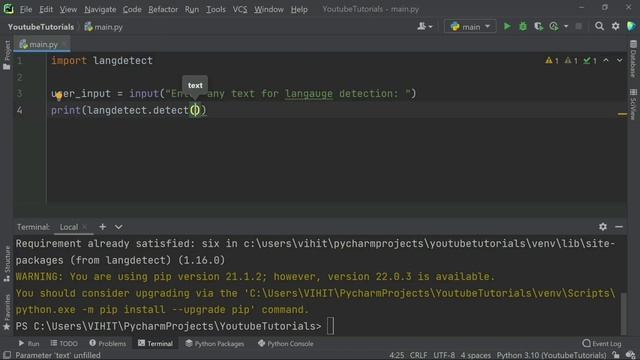Image resolution: width=640 pixels, height=360 pixels.
Task: Open the Python Packages tool window
Action: click(x=215, y=344)
